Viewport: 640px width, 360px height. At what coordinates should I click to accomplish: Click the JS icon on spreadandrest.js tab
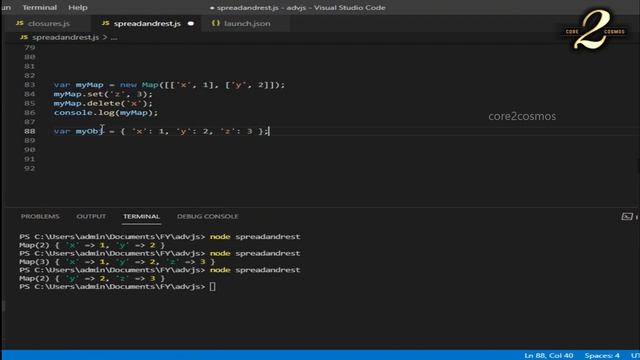(105, 23)
